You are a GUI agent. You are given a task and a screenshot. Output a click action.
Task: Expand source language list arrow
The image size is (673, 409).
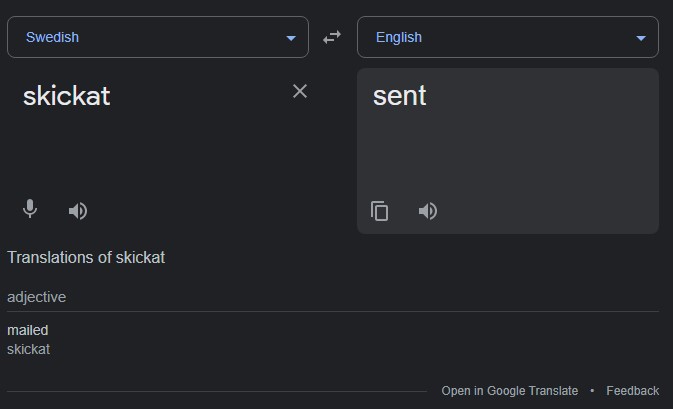[291, 38]
